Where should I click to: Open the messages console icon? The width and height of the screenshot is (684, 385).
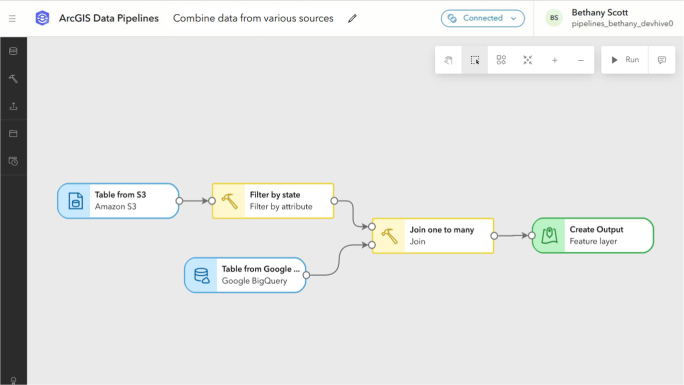(662, 60)
